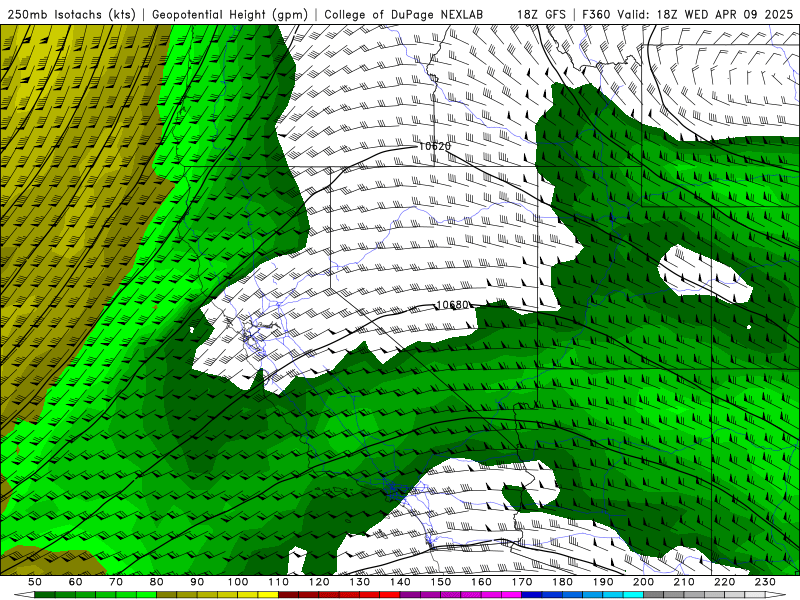This screenshot has width=800, height=600.
Task: Click the dark gray swatch just above 200
Action: (654, 594)
